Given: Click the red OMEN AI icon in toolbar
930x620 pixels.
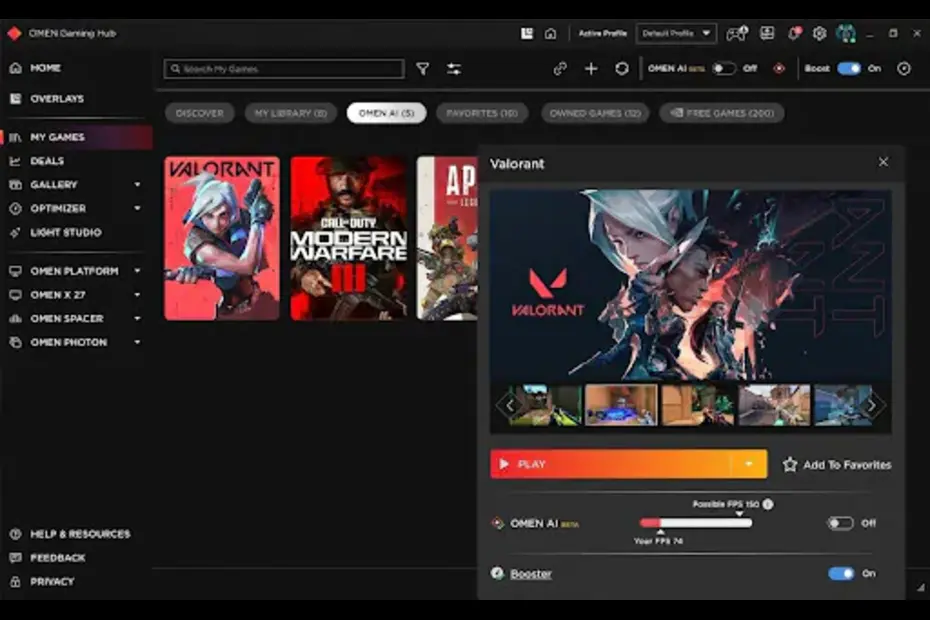Looking at the screenshot, I should point(779,69).
